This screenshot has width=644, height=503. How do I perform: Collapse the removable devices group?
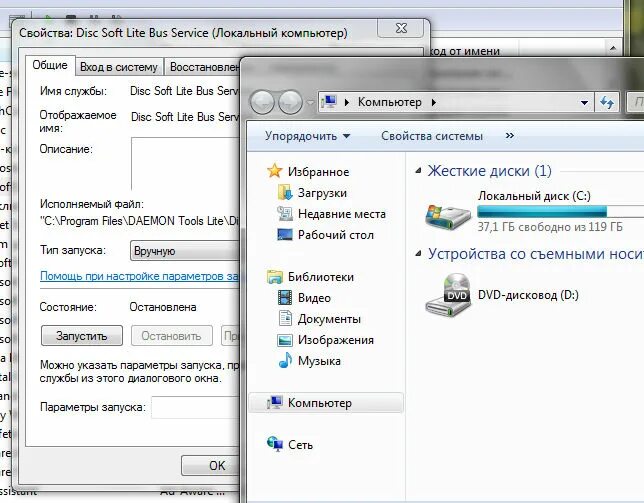[418, 254]
